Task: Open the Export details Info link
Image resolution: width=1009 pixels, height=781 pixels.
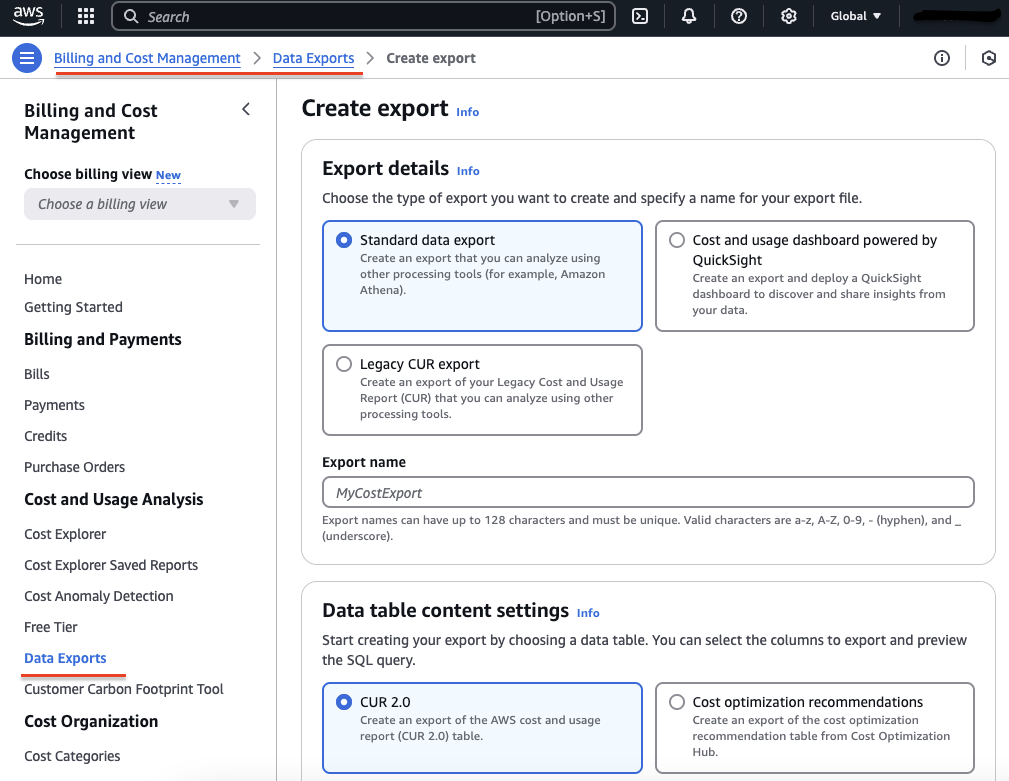Action: coord(468,171)
